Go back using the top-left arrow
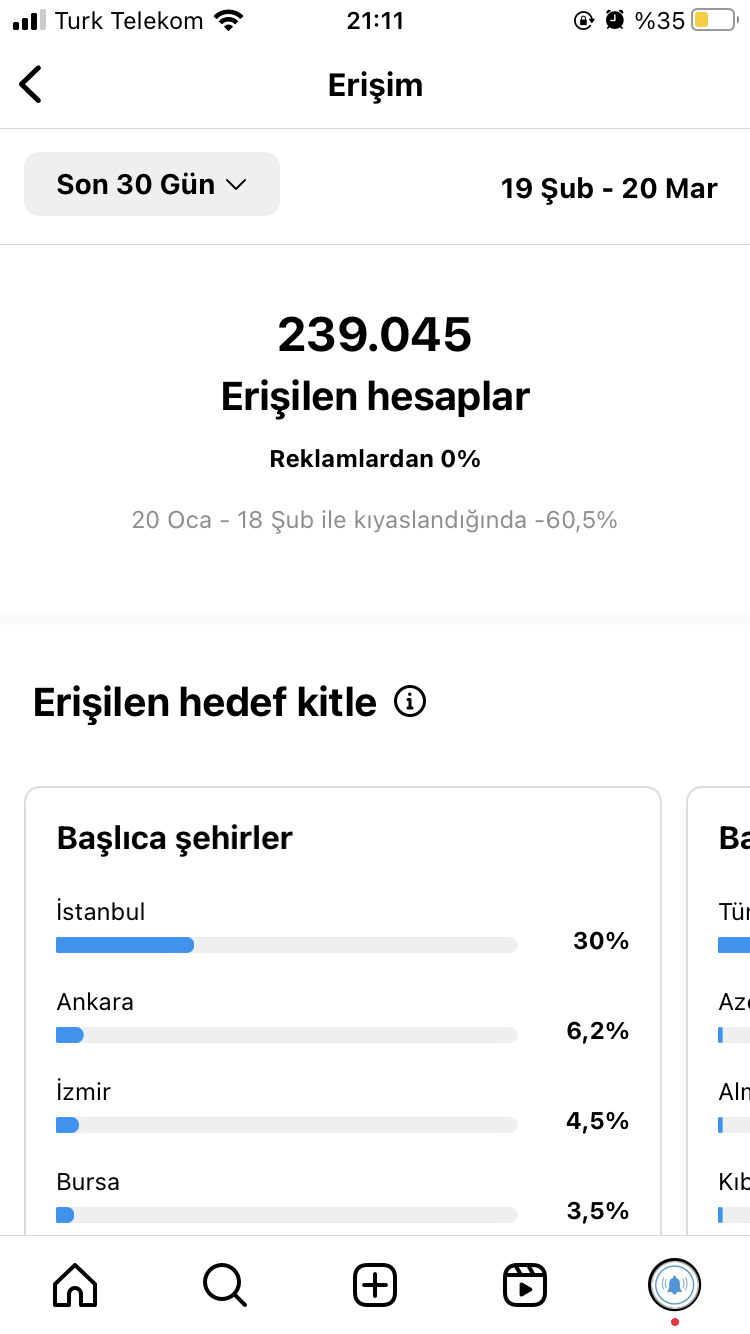The height and width of the screenshot is (1334, 750). [30, 84]
